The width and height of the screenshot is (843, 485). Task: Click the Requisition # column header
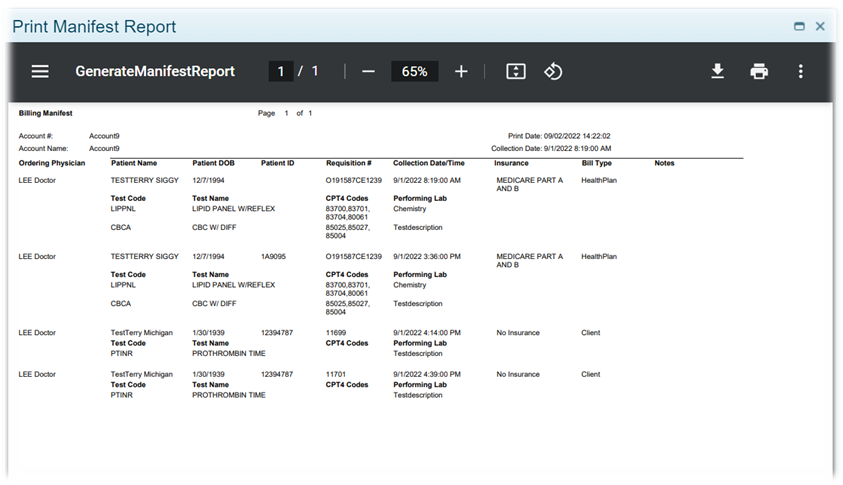(x=348, y=163)
